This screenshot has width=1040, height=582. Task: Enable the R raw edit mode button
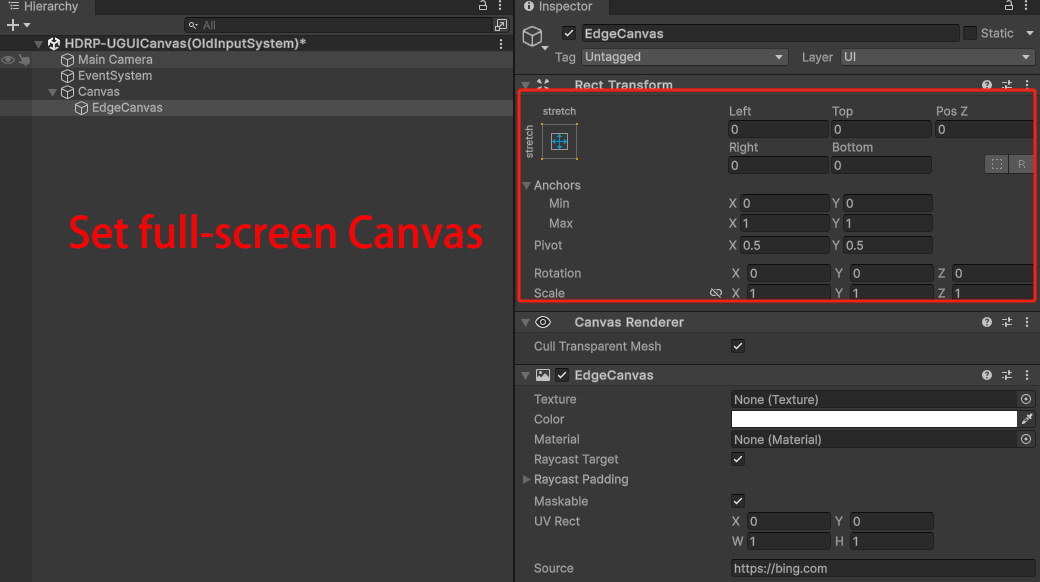pyautogui.click(x=1021, y=164)
